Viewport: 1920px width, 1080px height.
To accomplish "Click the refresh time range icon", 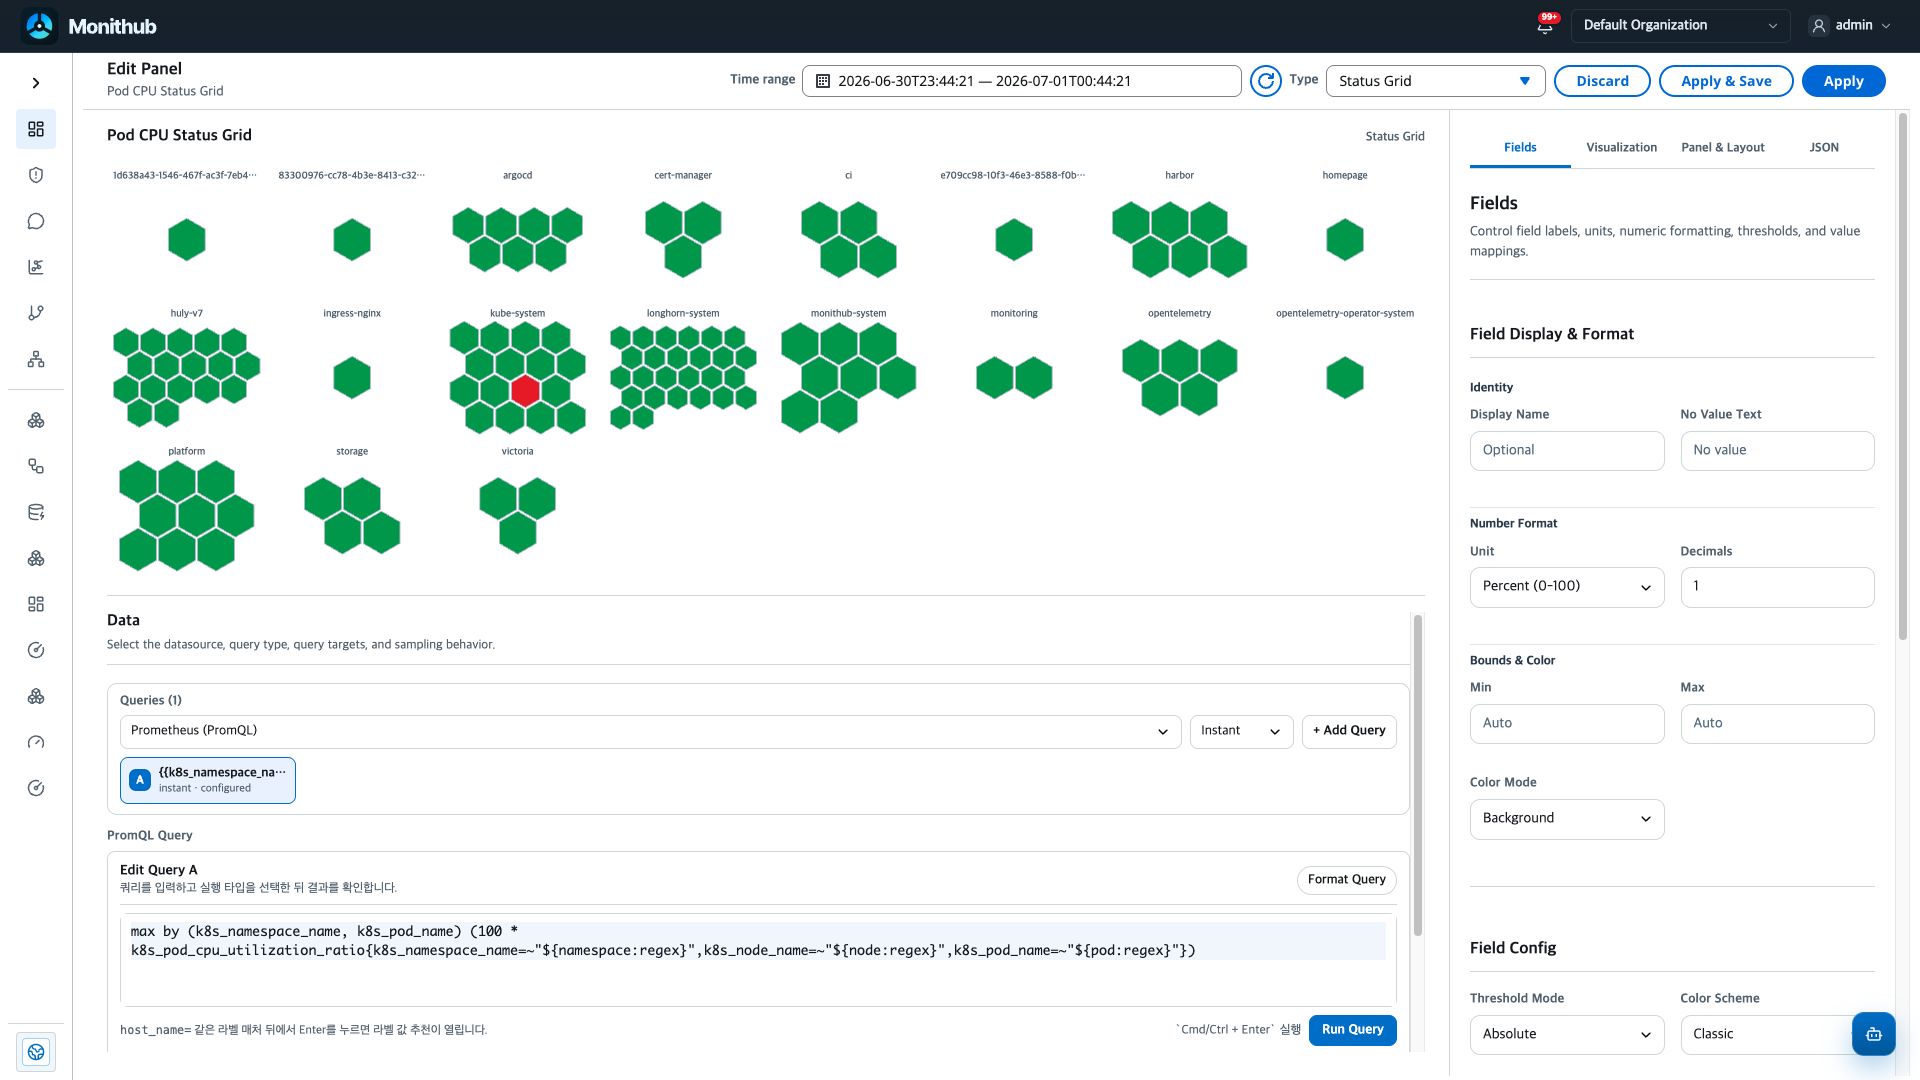I will tap(1266, 81).
